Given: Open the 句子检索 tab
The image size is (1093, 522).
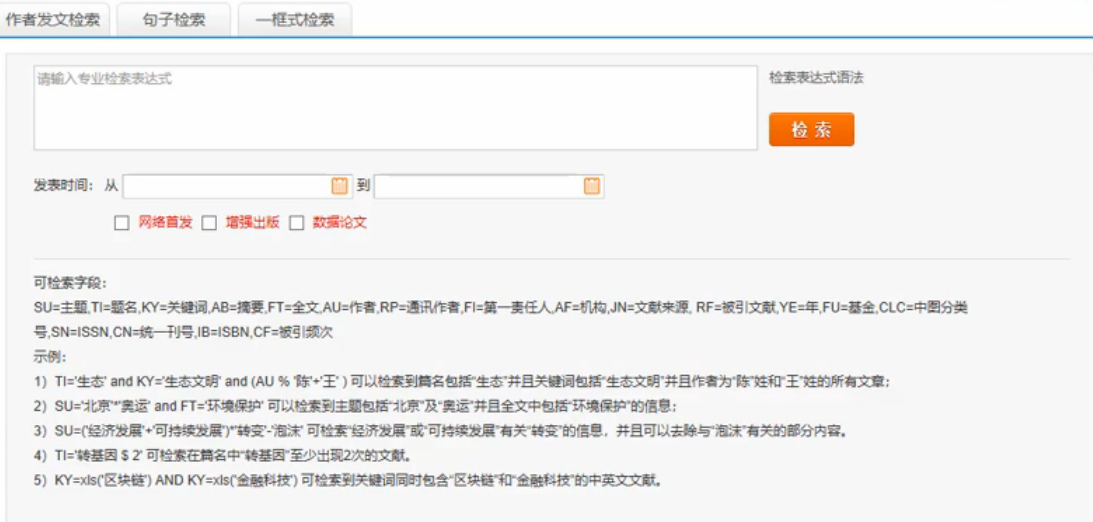Looking at the screenshot, I should 174,20.
